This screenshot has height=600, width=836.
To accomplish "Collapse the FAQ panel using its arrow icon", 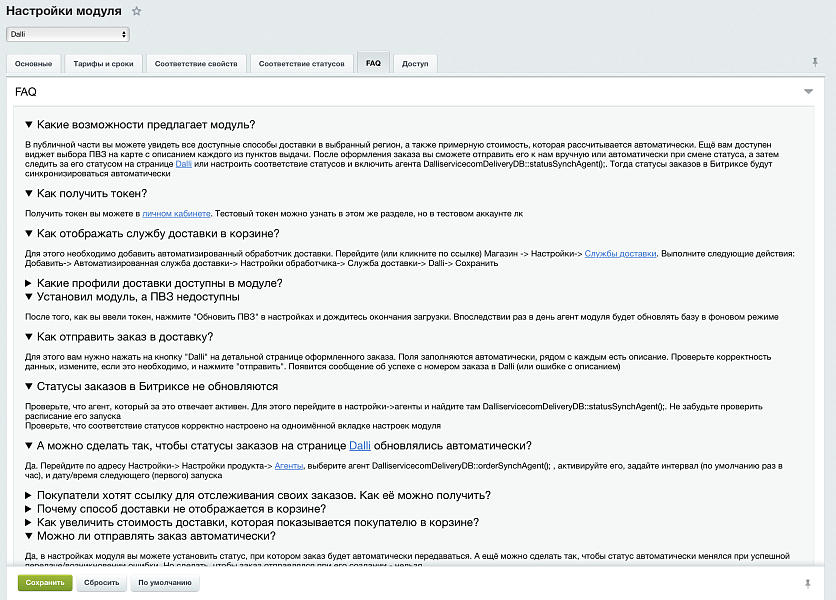I will click(806, 91).
